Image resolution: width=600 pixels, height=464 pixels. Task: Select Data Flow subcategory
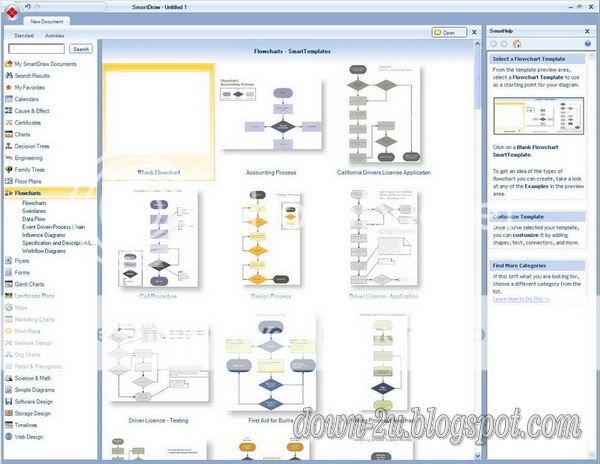[x=36, y=219]
